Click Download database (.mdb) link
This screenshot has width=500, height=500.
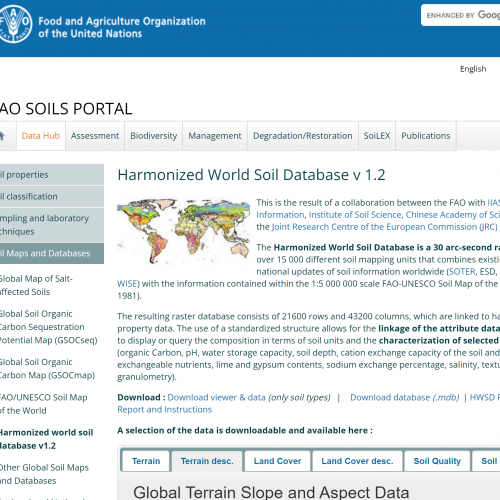[x=405, y=397]
